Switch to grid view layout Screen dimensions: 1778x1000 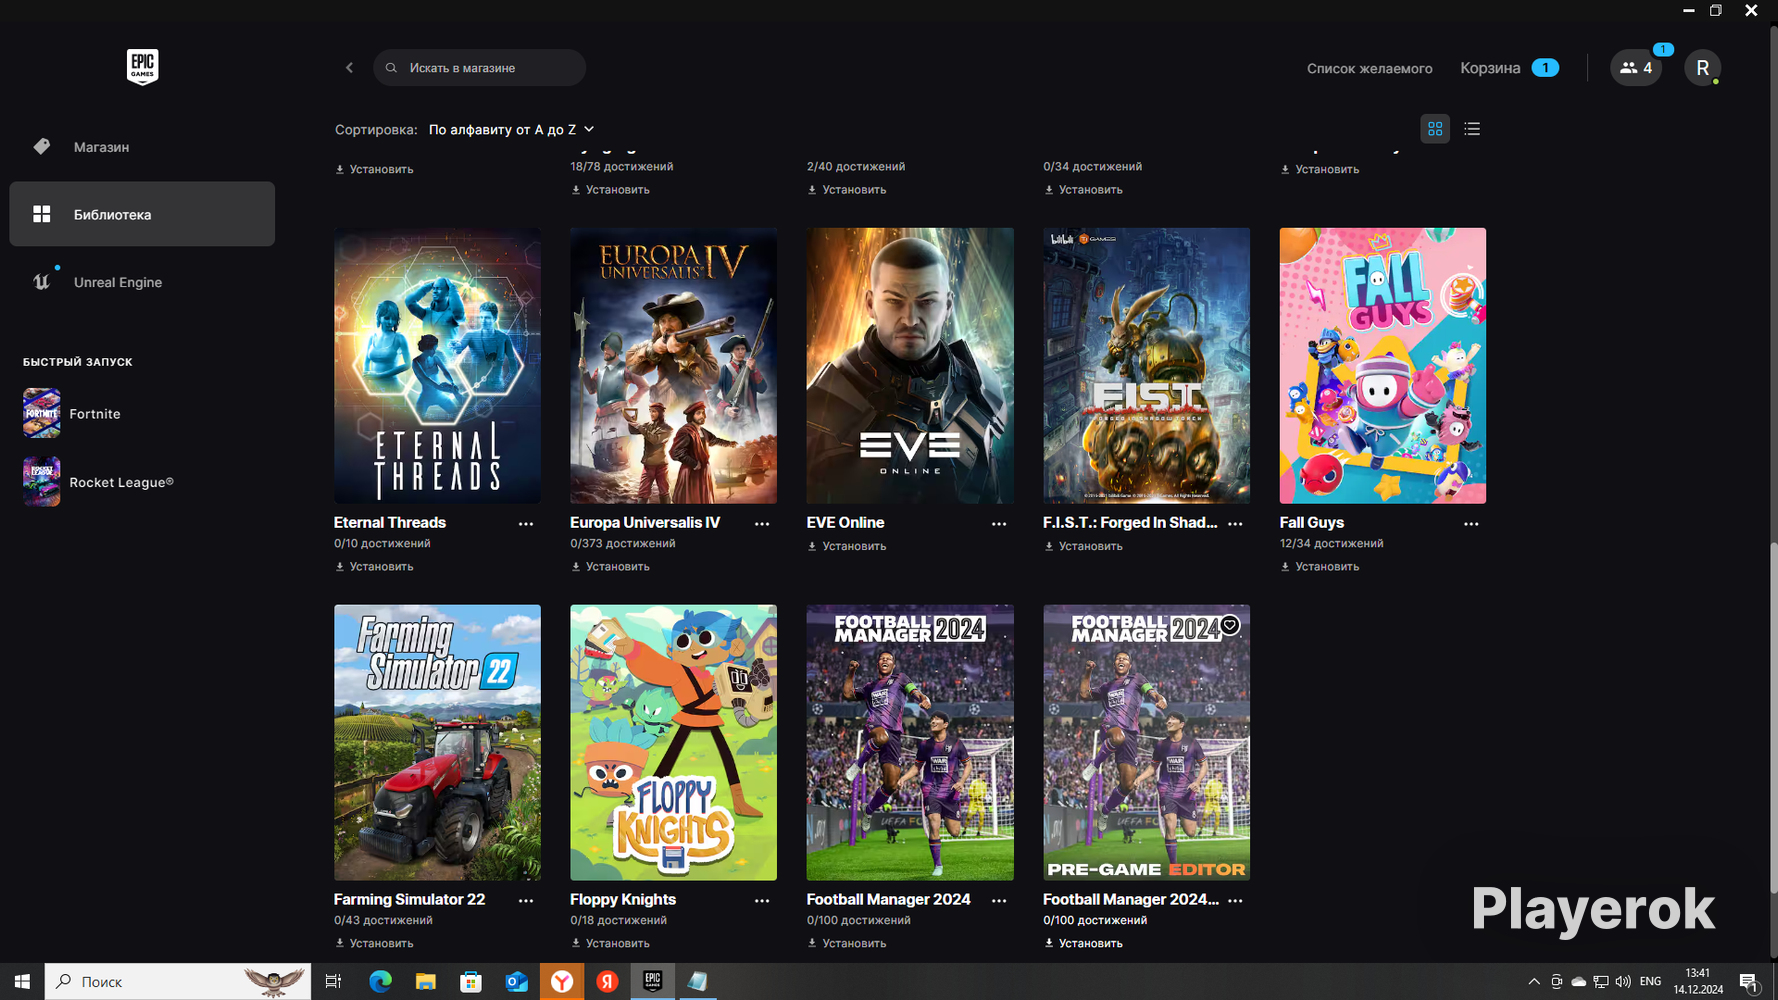(x=1435, y=129)
